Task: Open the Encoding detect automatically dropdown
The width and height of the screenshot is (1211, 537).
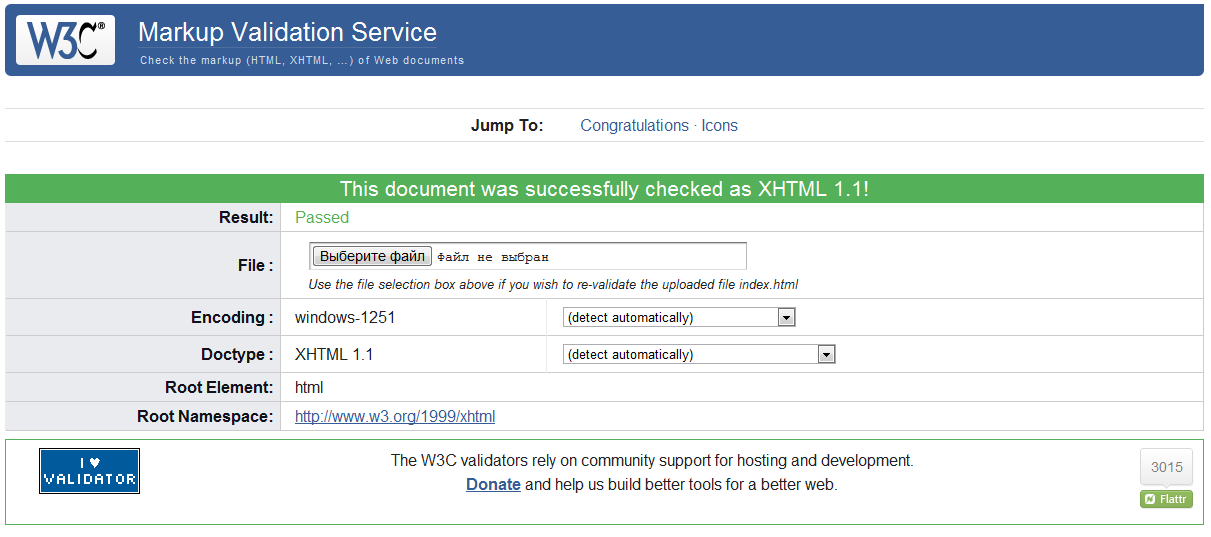Action: (x=679, y=318)
